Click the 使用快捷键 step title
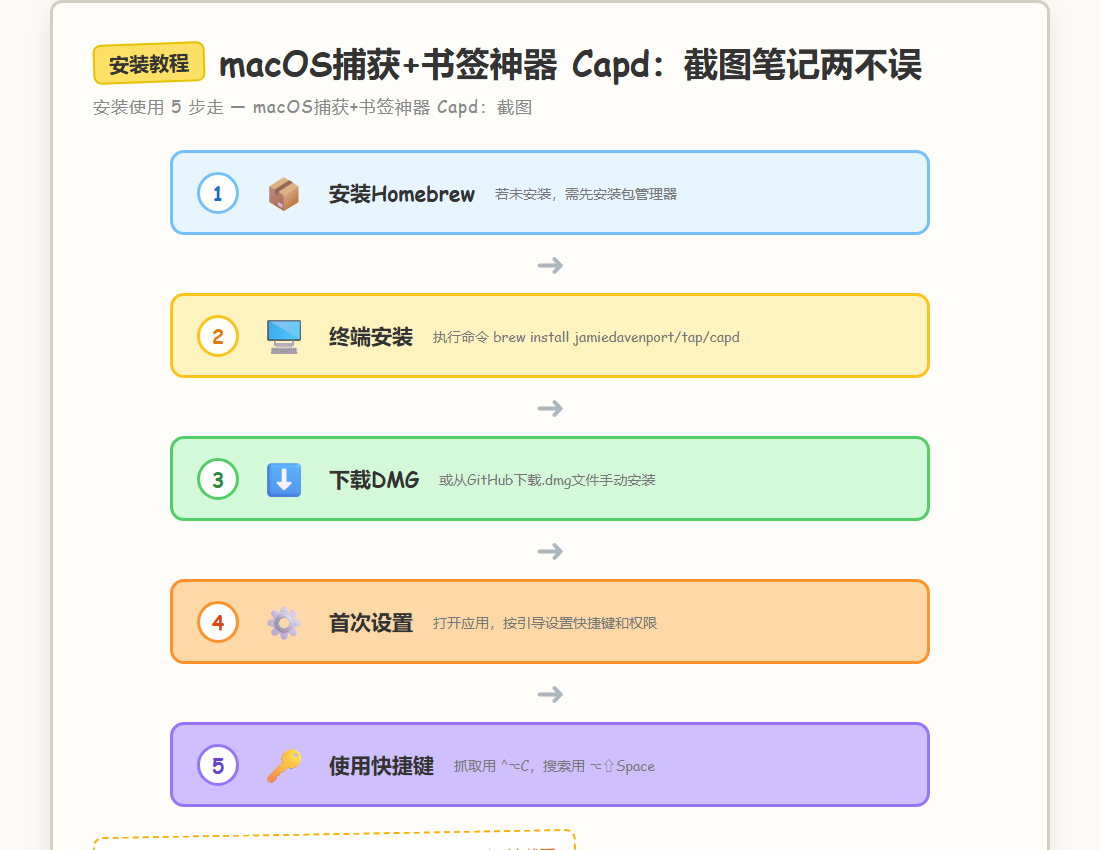 click(382, 766)
